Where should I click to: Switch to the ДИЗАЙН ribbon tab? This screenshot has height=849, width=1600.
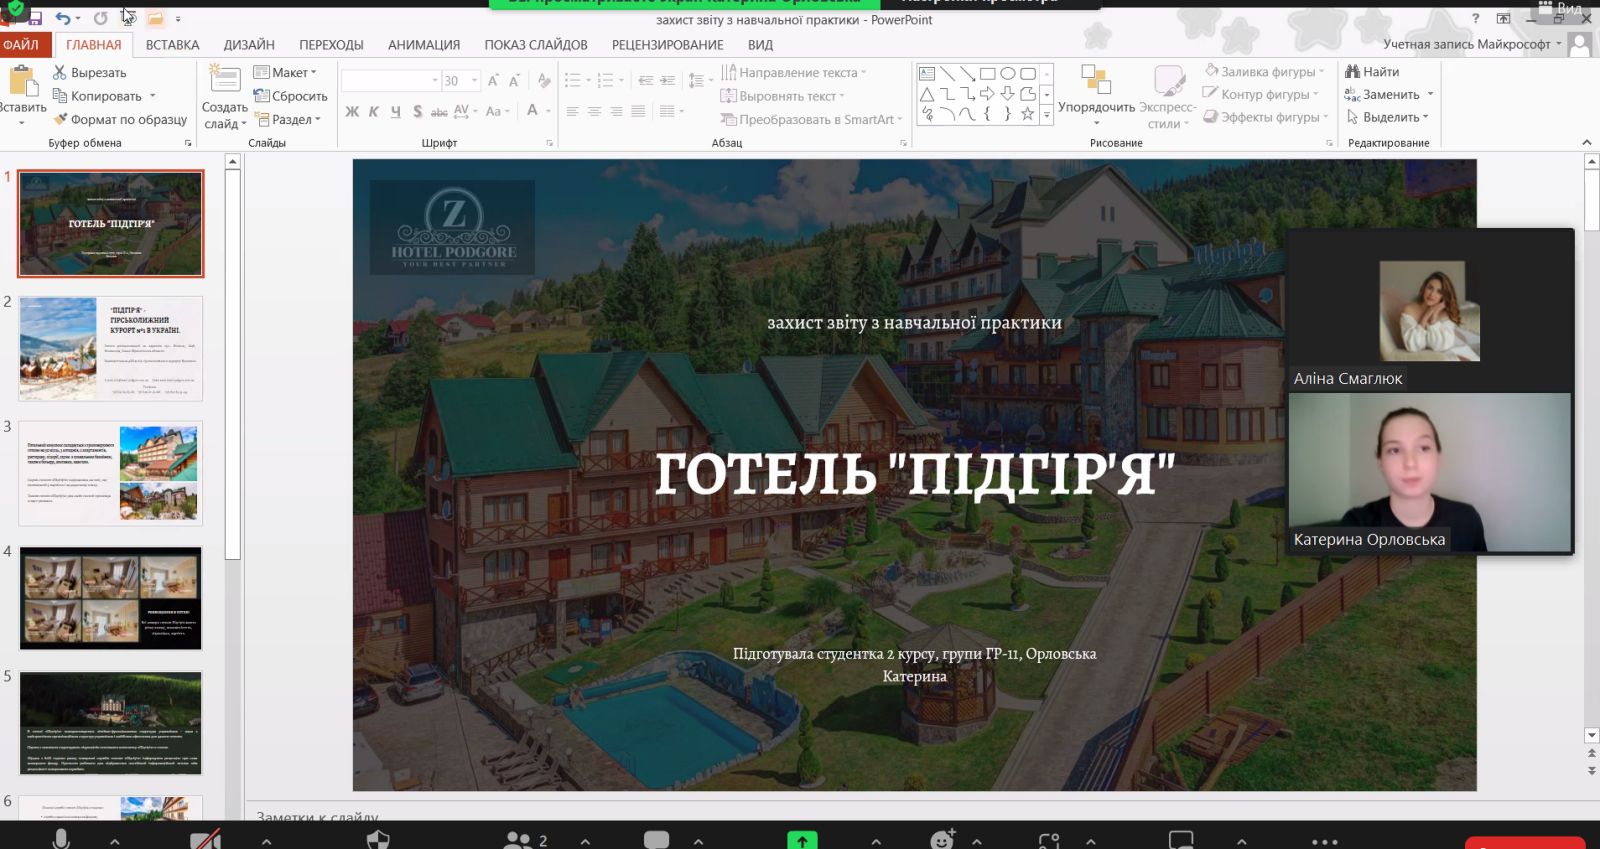pyautogui.click(x=249, y=45)
